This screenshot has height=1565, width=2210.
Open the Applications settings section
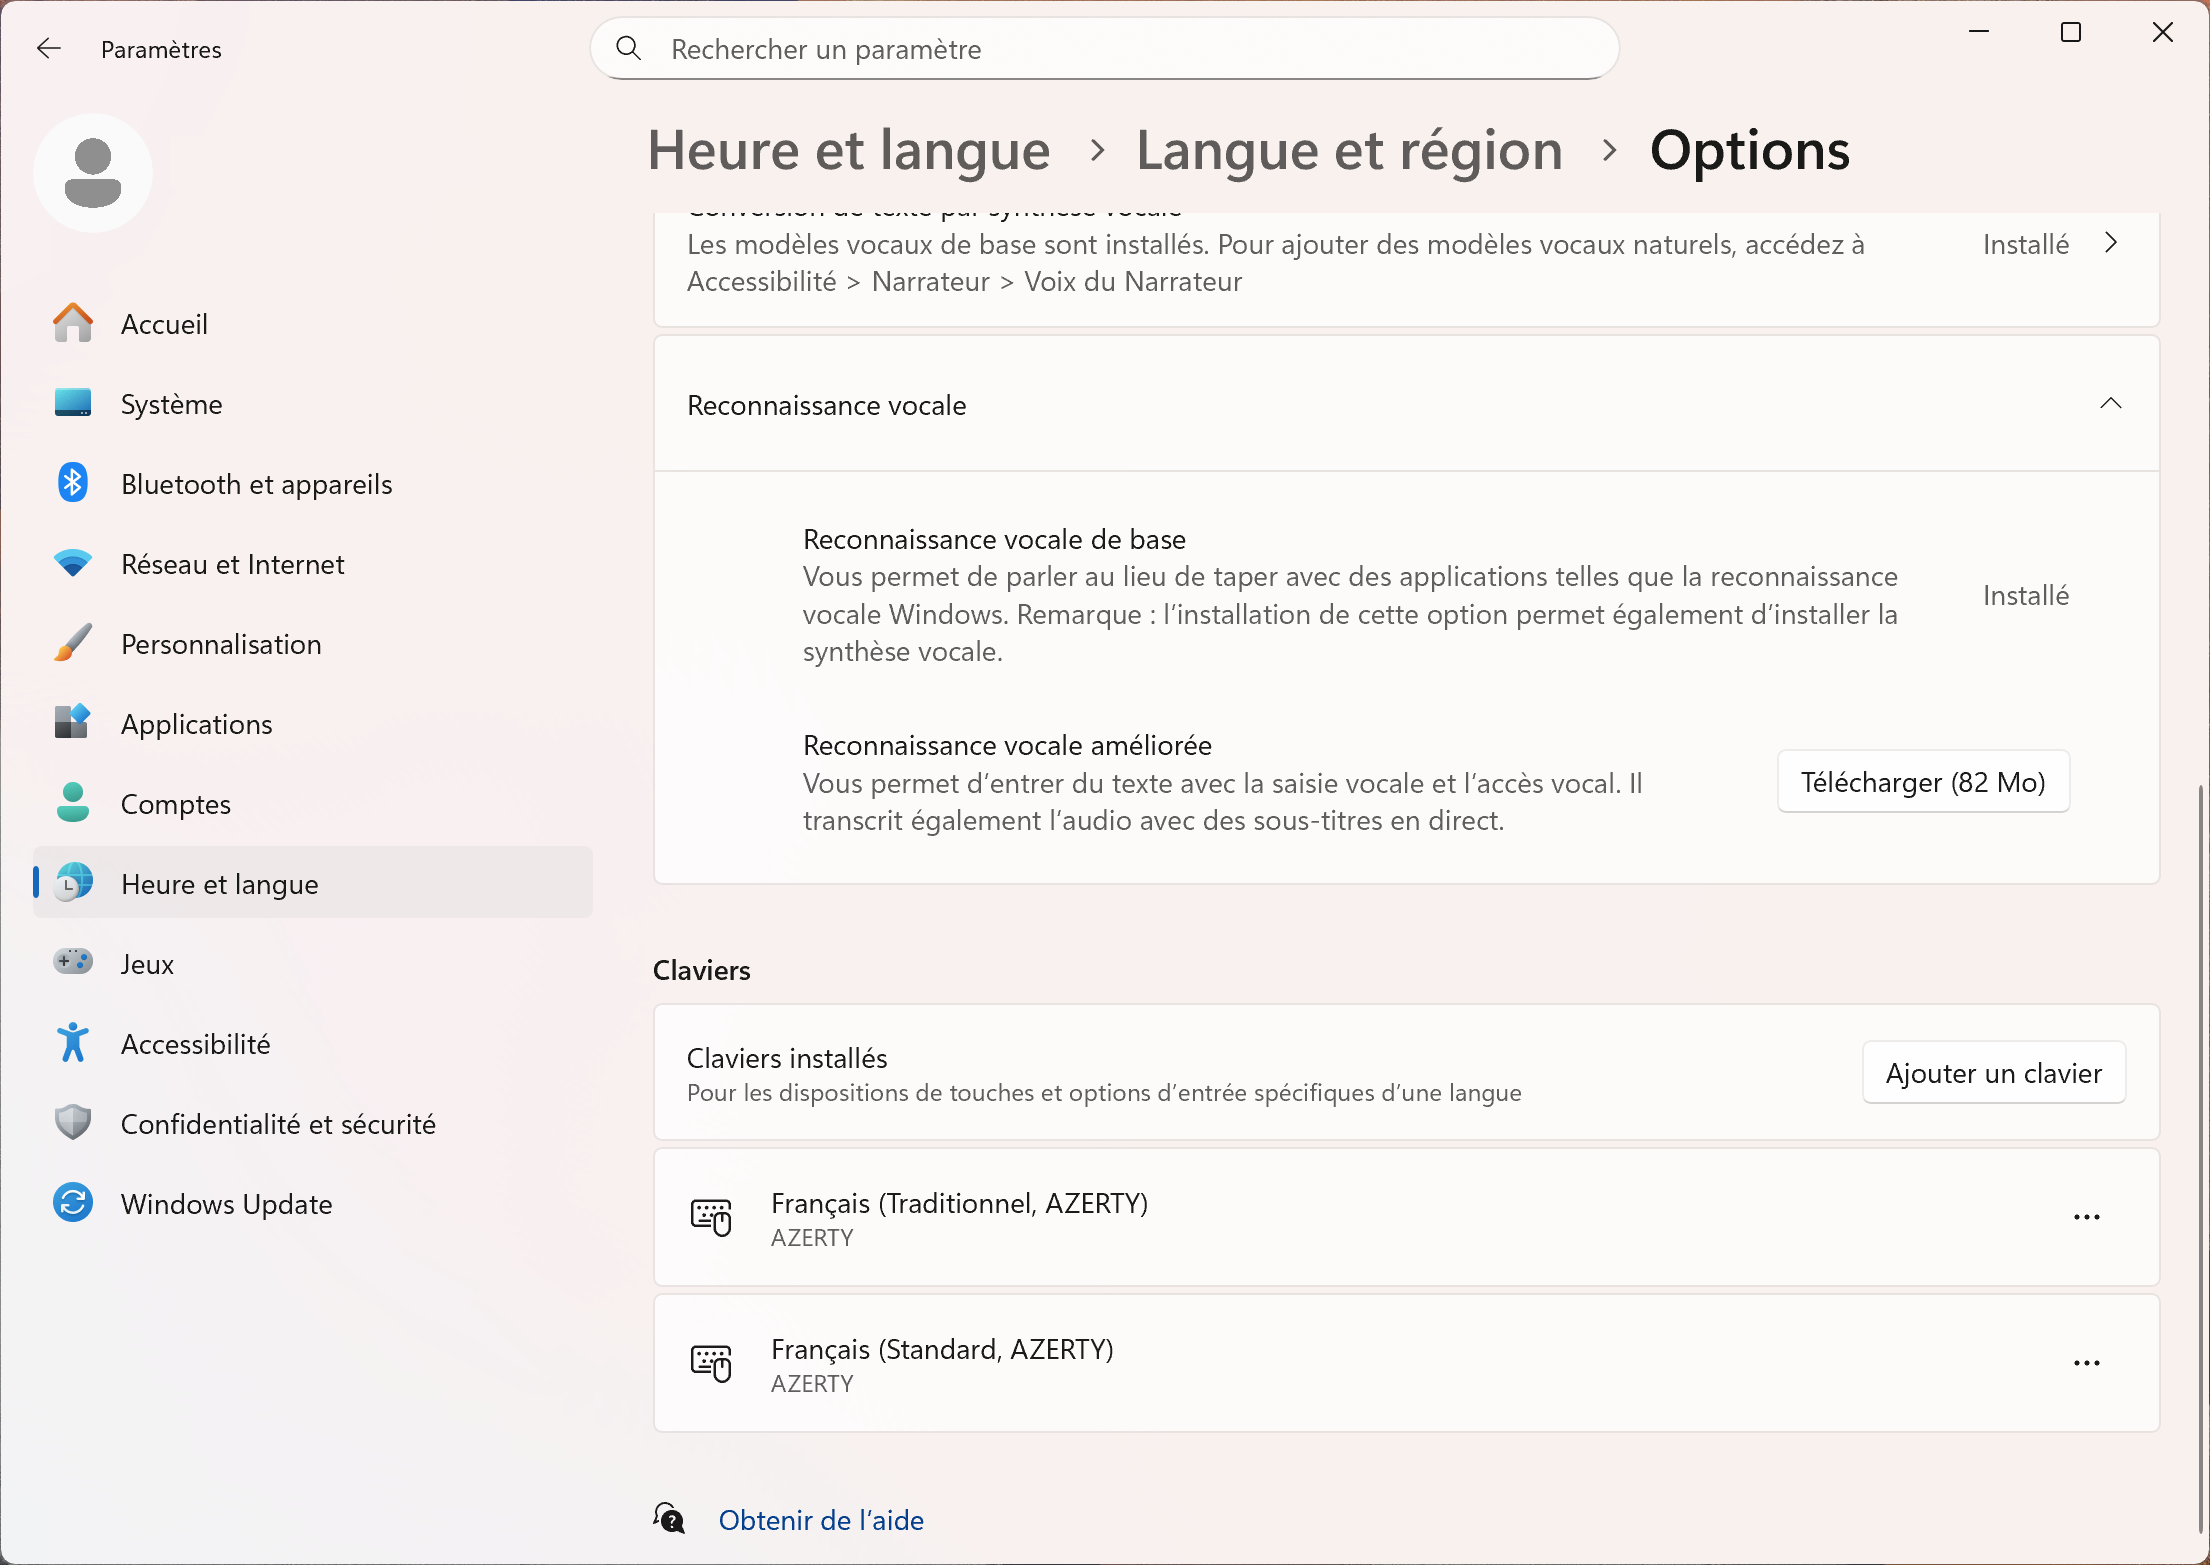point(197,724)
